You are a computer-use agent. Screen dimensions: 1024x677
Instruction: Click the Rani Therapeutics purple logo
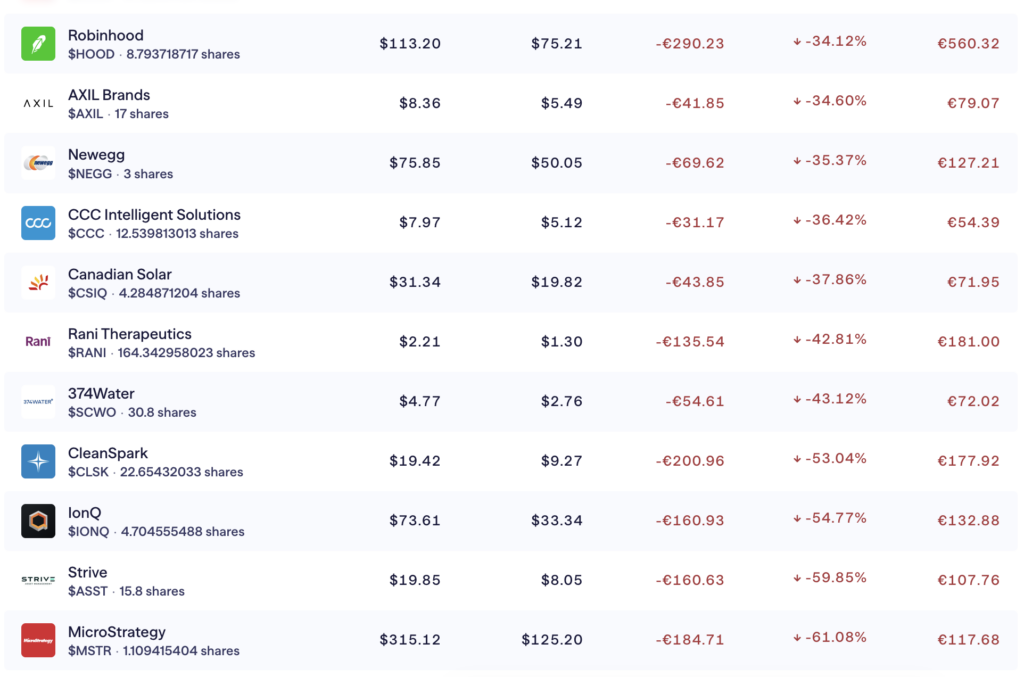pos(38,342)
